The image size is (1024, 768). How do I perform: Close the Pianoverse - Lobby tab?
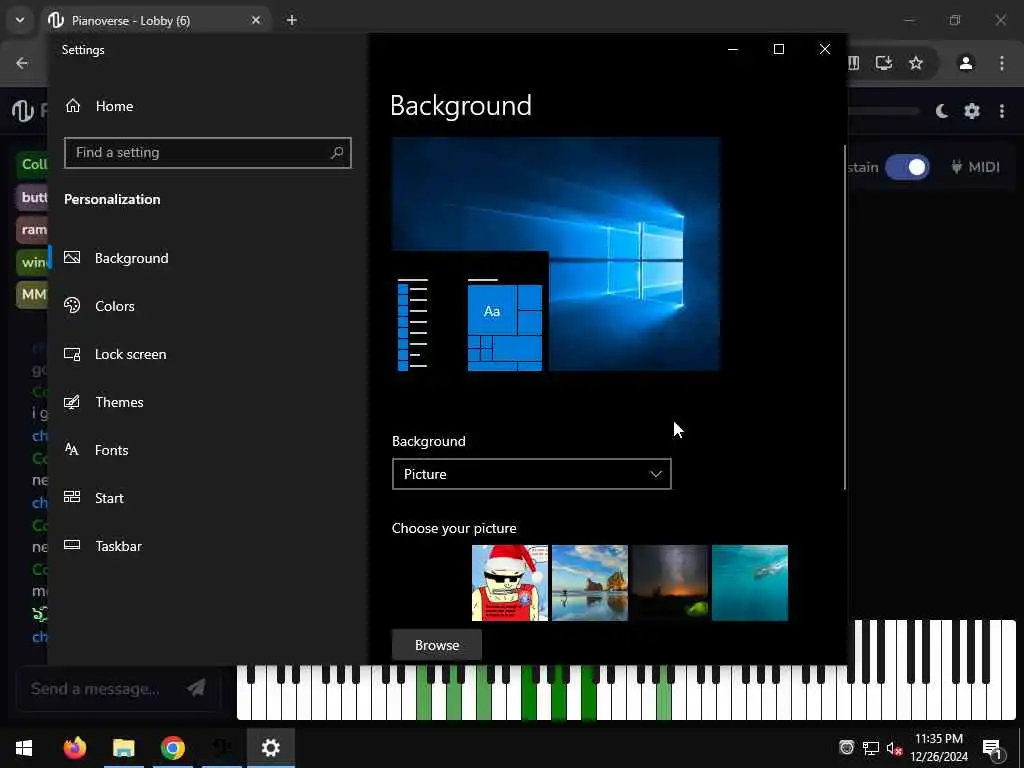coord(256,20)
